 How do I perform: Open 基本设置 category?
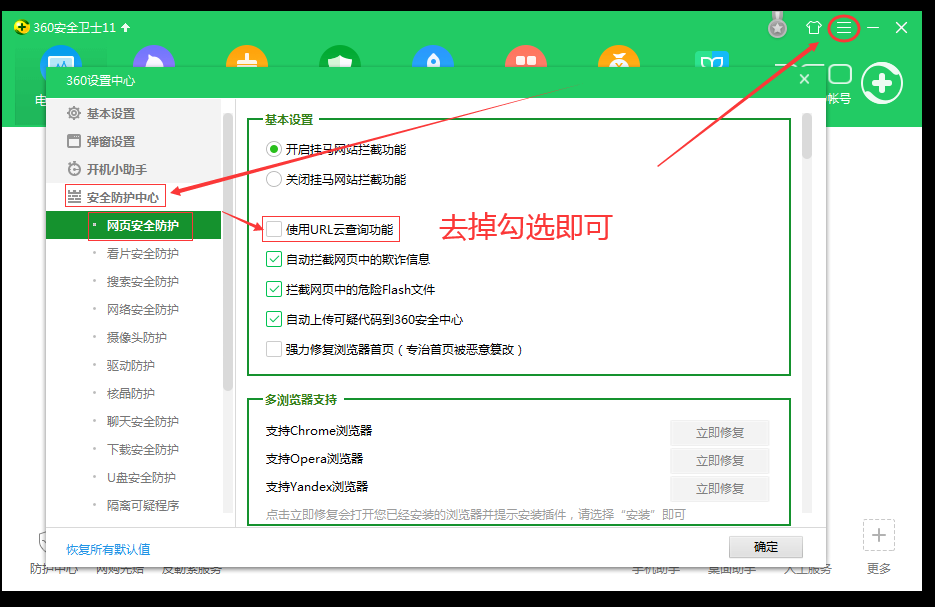[x=111, y=113]
